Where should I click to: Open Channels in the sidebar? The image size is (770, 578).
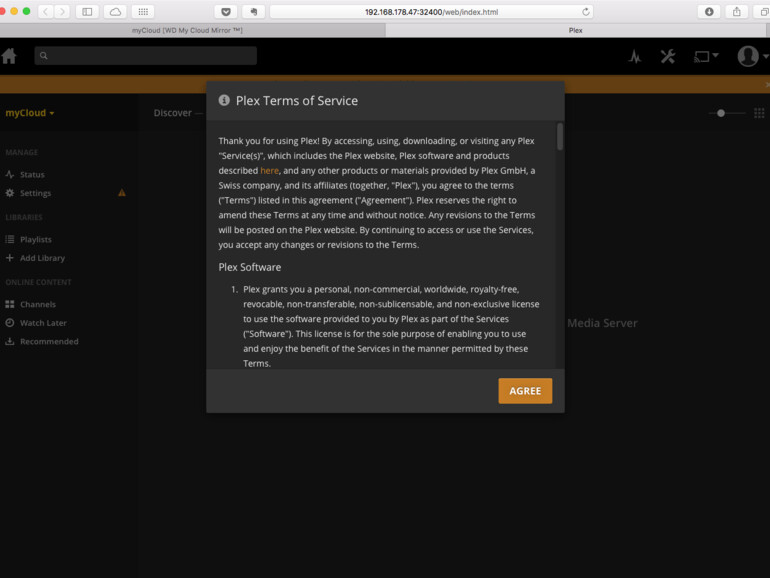[x=38, y=304]
